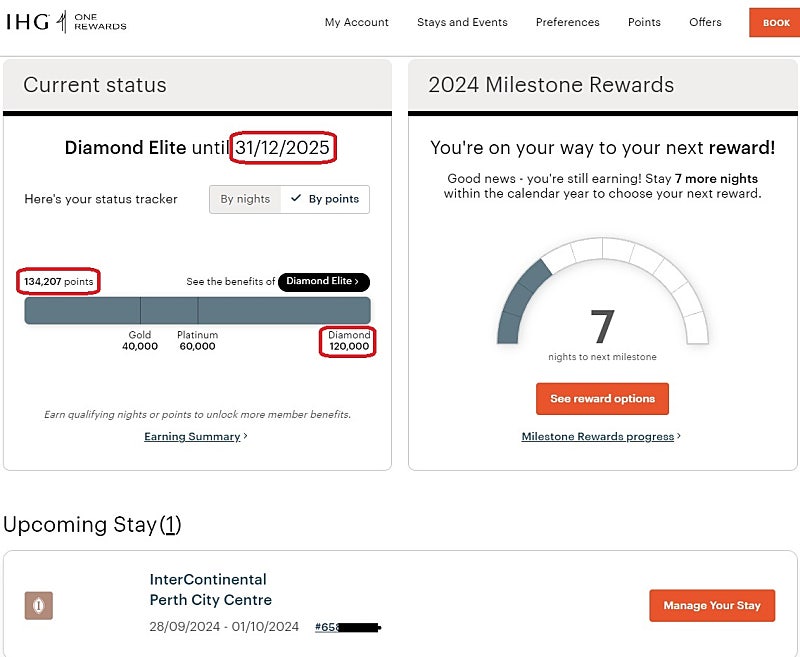
Task: Click the Current status heading
Action: [x=95, y=85]
